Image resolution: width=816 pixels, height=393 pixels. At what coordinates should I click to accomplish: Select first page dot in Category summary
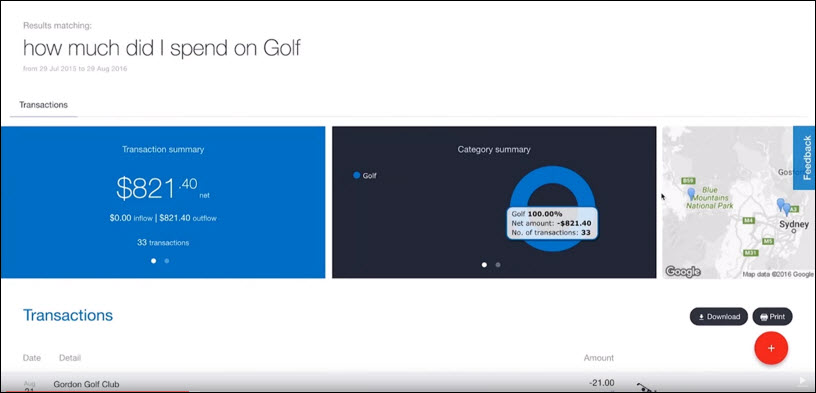484,264
